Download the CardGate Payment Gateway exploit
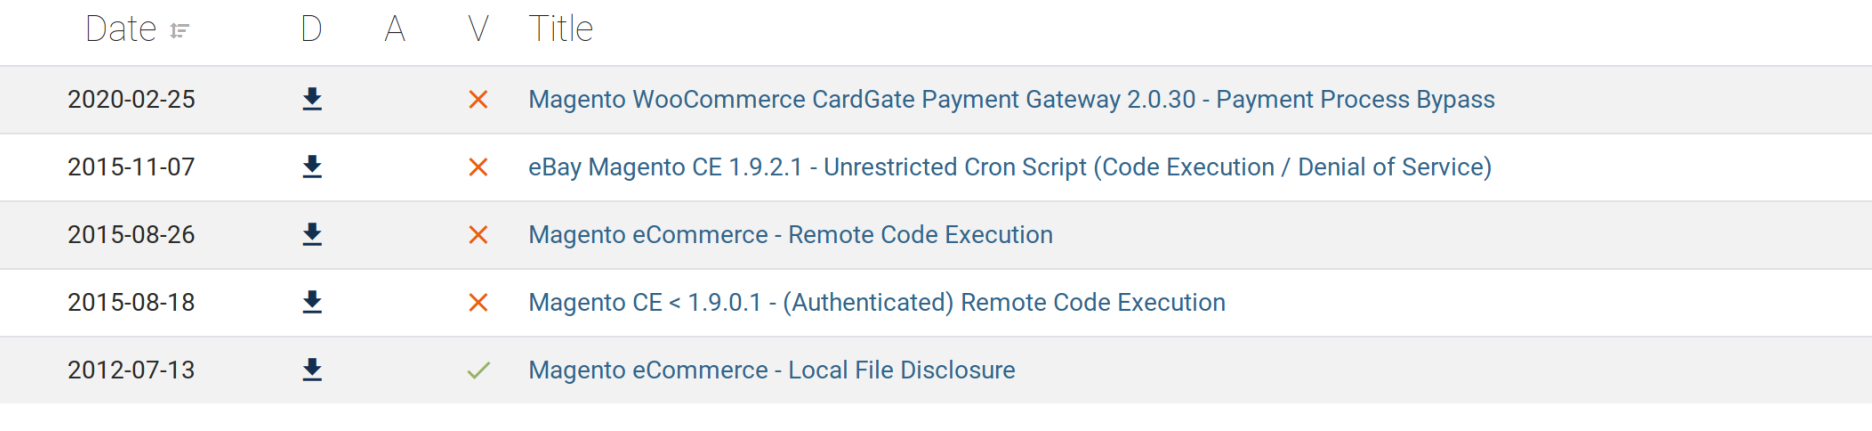This screenshot has width=1872, height=431. coord(312,99)
